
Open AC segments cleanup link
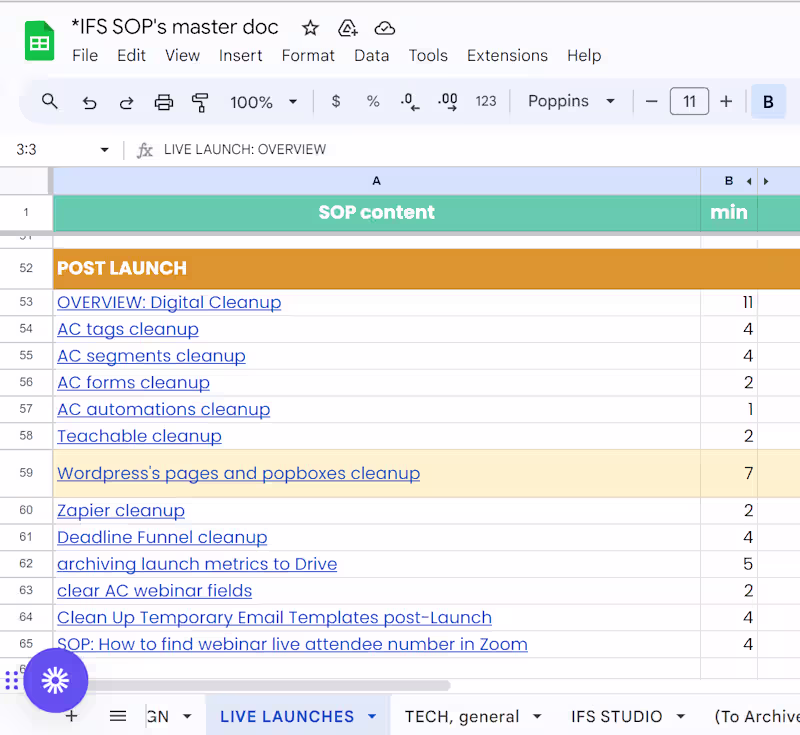coord(151,356)
